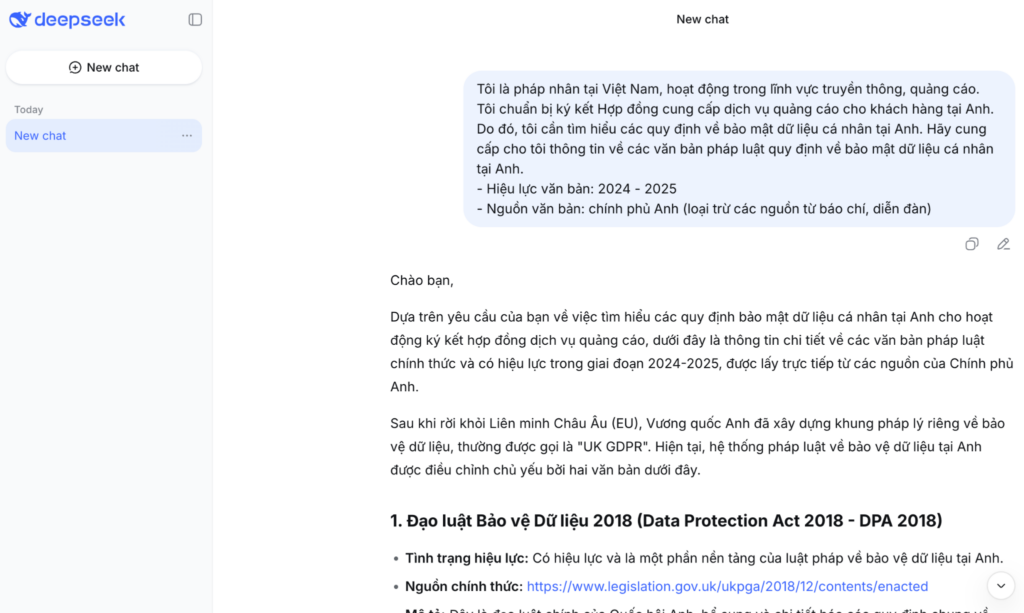The width and height of the screenshot is (1024, 613).
Task: Click the New chat title at top
Action: (702, 19)
